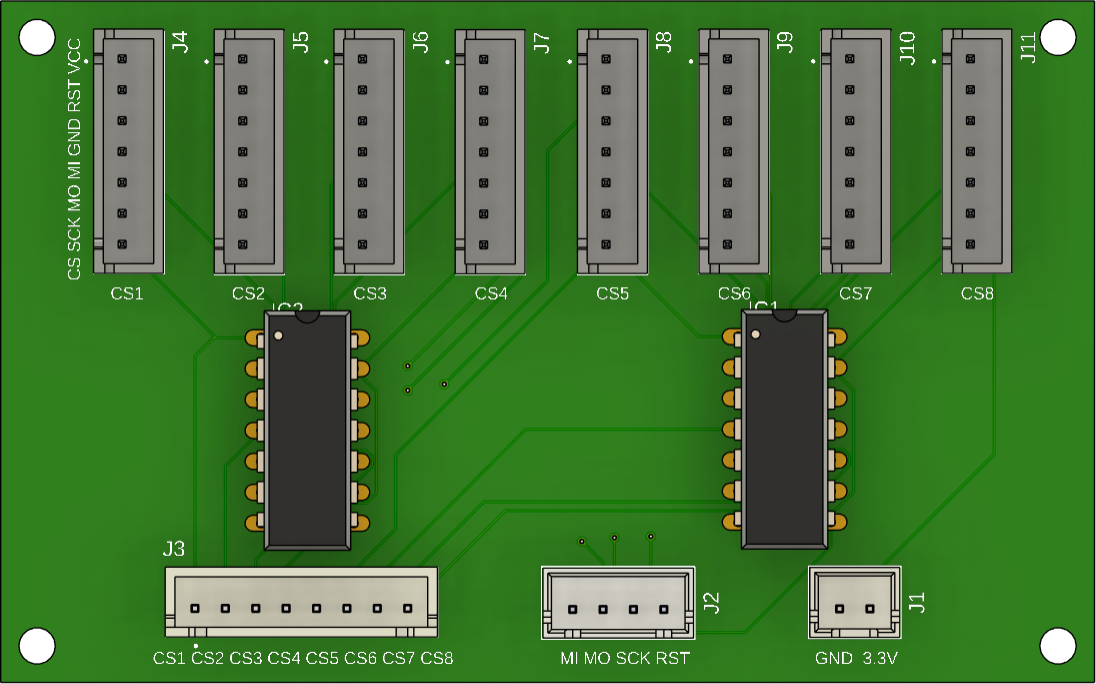Click the vertical SCK label beside J4
The height and width of the screenshot is (684, 1096).
point(74,234)
